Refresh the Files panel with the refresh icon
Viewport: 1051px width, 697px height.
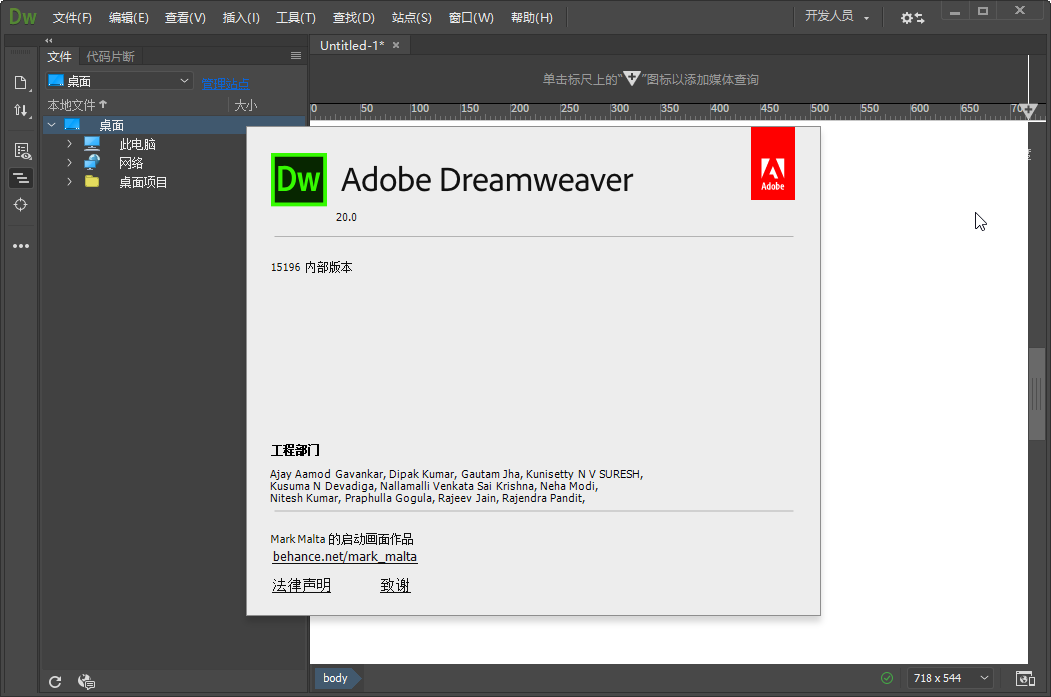click(56, 681)
